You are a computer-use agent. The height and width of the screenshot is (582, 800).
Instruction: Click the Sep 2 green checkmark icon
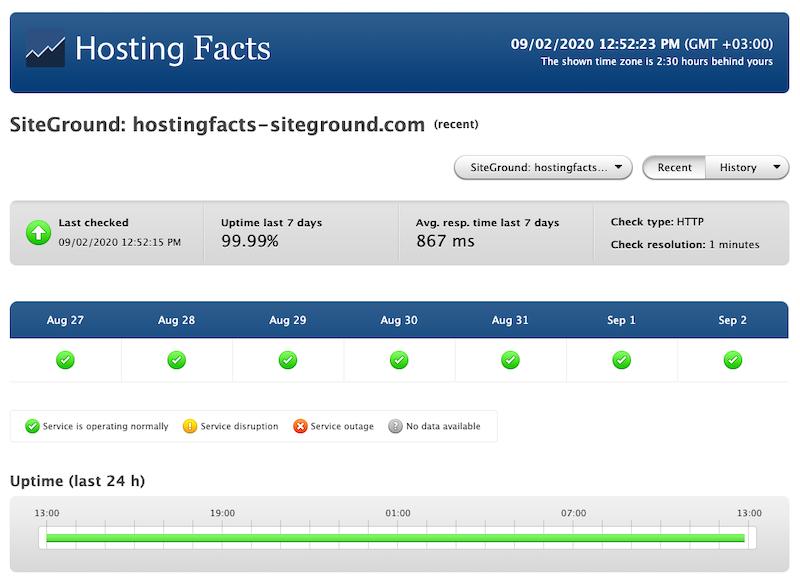733,360
